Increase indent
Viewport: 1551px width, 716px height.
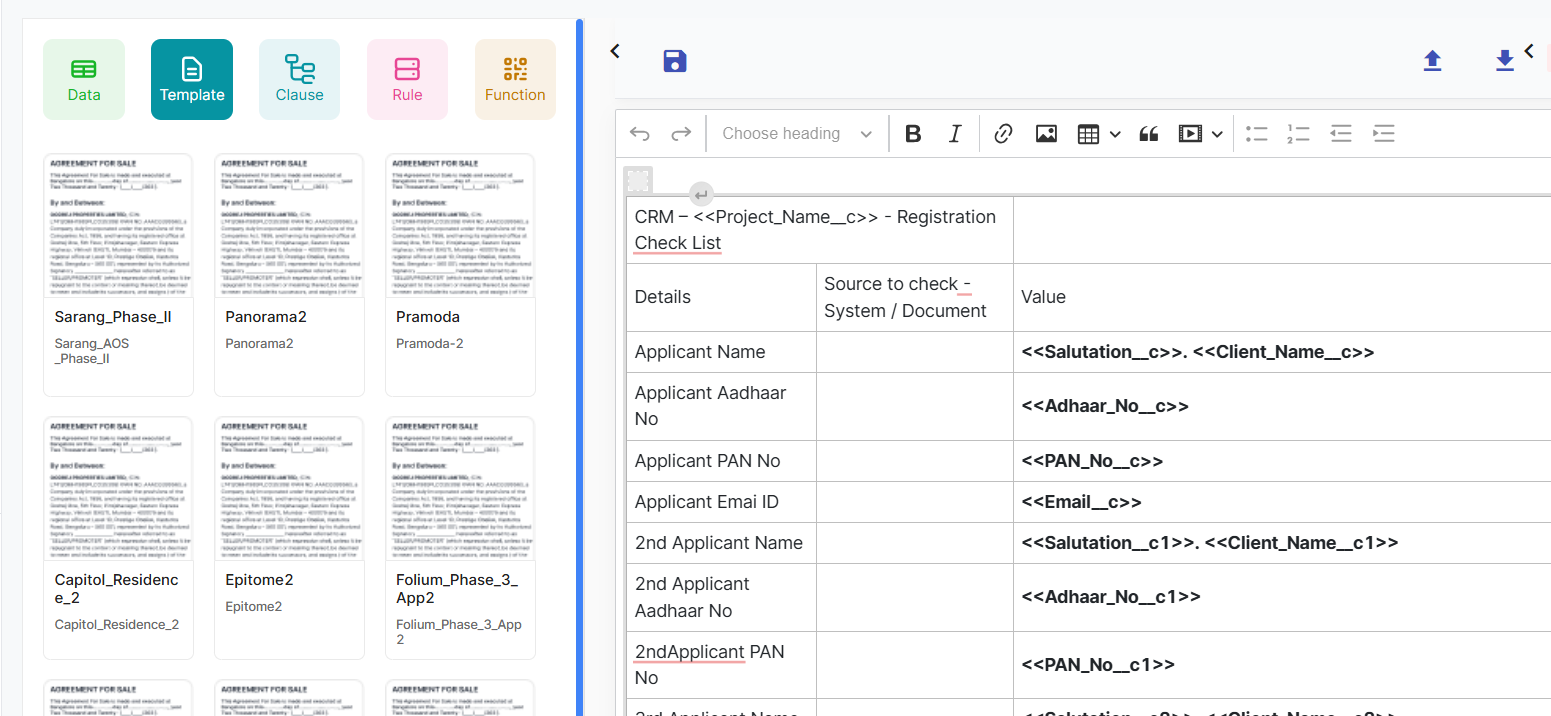pyautogui.click(x=1383, y=134)
